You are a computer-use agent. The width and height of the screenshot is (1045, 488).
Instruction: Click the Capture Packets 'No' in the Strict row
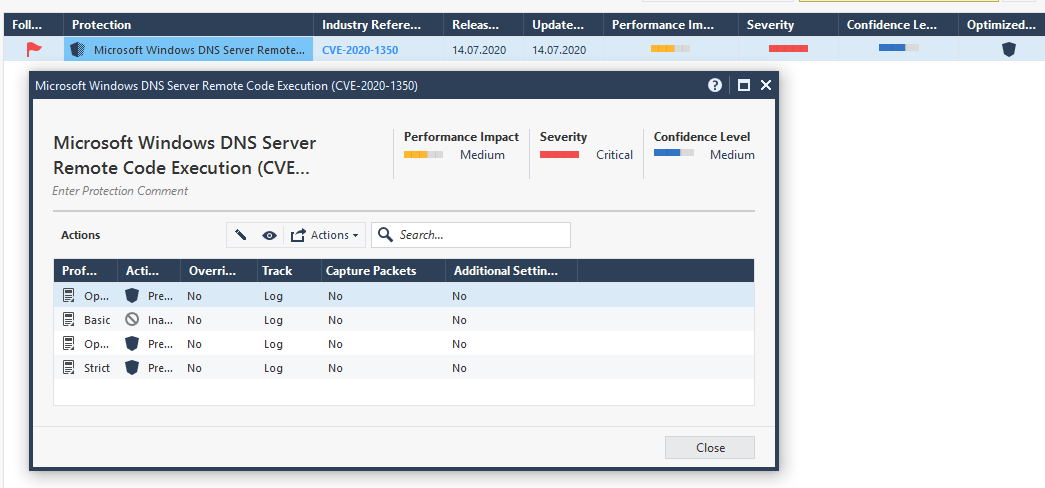point(335,368)
